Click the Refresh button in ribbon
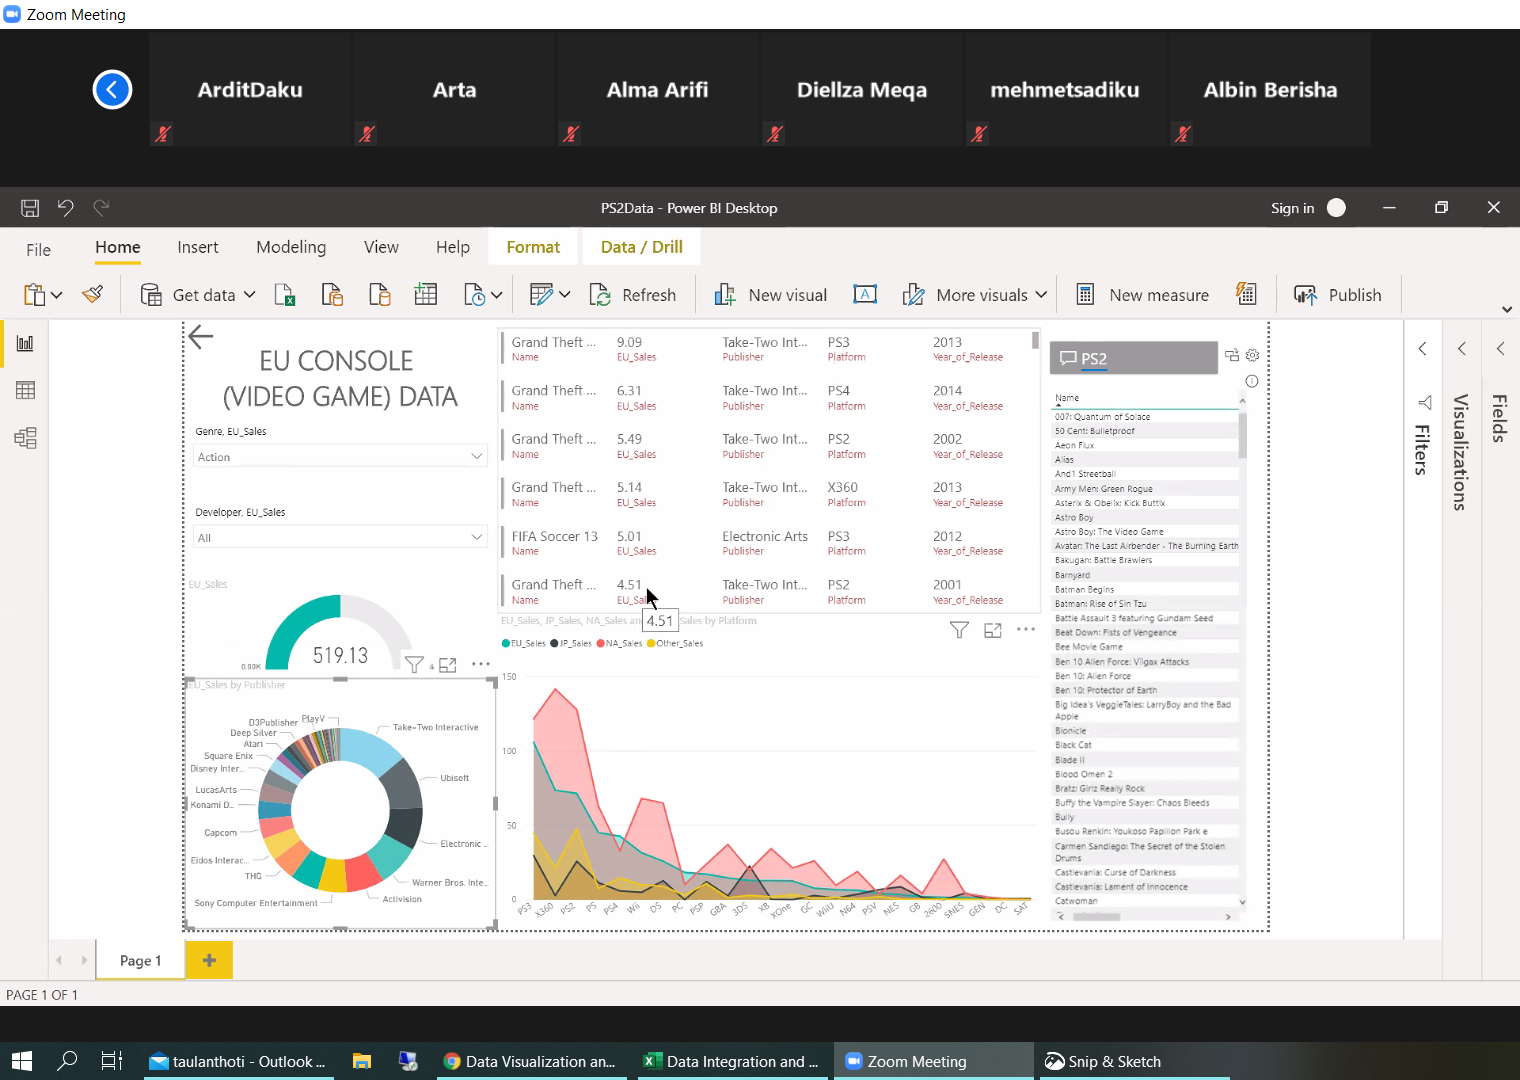The height and width of the screenshot is (1080, 1520). tap(634, 295)
